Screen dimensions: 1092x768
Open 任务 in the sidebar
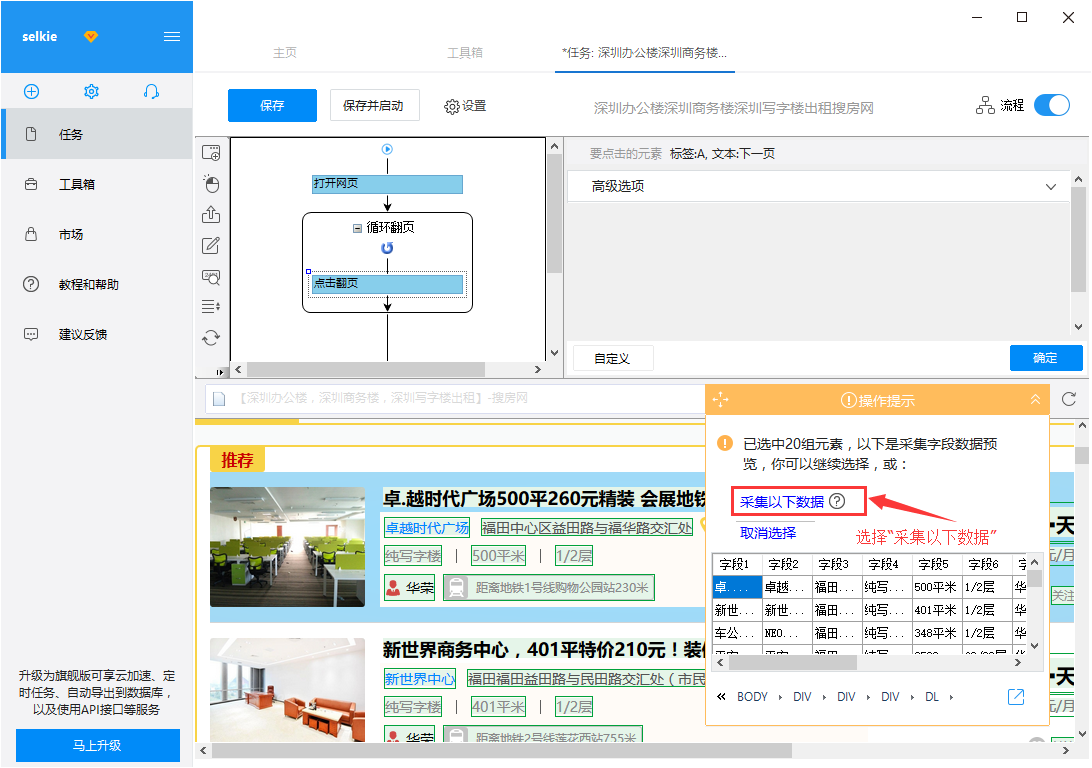tap(97, 134)
